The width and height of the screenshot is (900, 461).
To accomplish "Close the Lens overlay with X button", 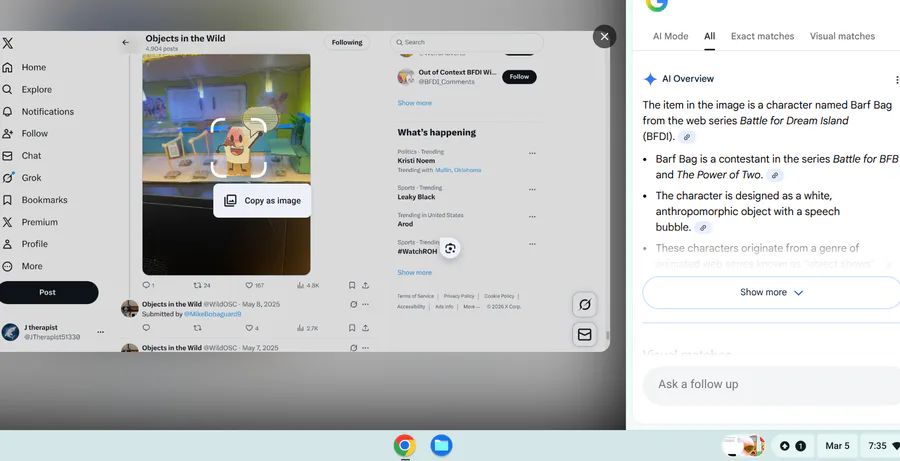I will coord(604,37).
